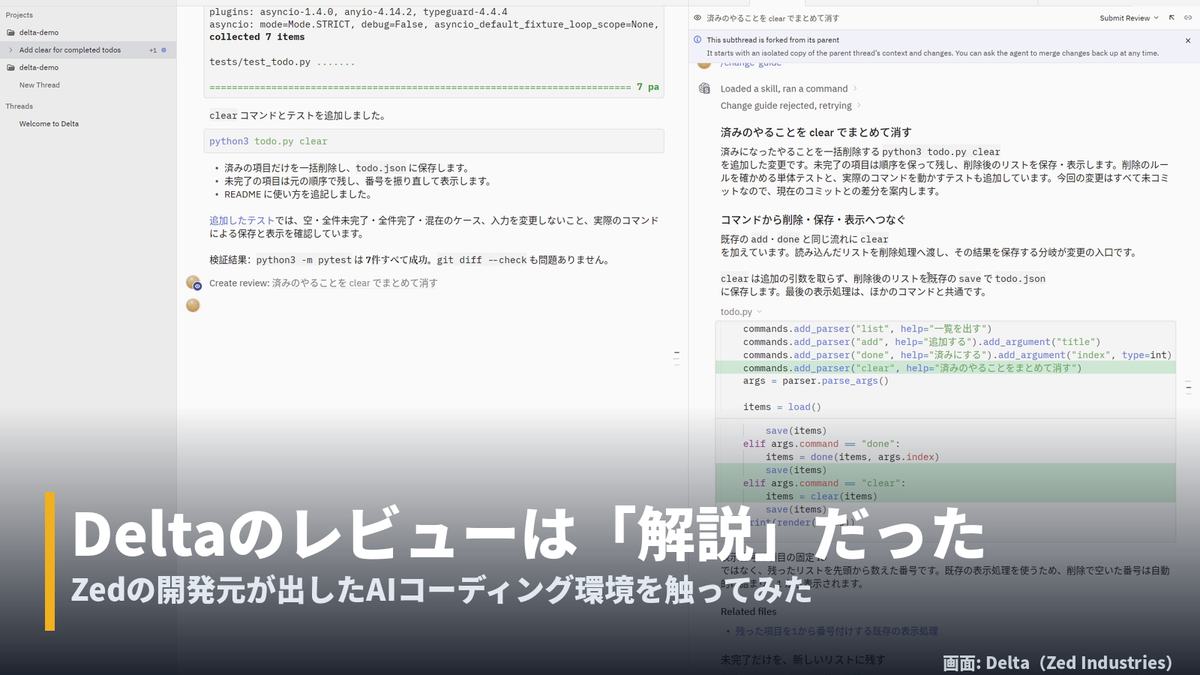
Task: Open the 追加したテスト link
Action: pos(241,220)
